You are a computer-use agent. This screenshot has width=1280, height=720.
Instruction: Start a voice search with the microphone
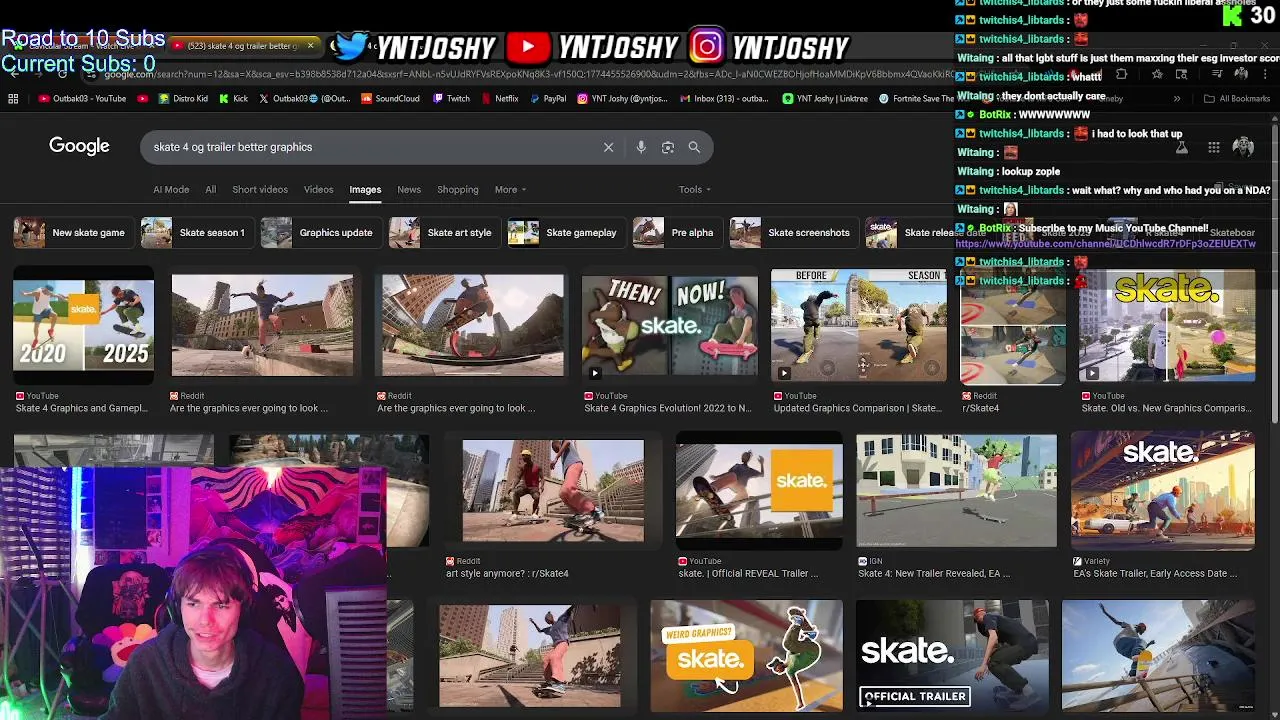tap(641, 147)
